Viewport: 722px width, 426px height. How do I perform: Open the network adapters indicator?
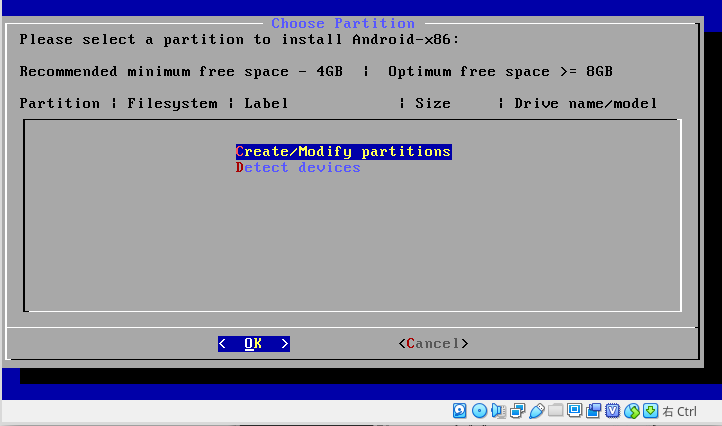[x=517, y=410]
